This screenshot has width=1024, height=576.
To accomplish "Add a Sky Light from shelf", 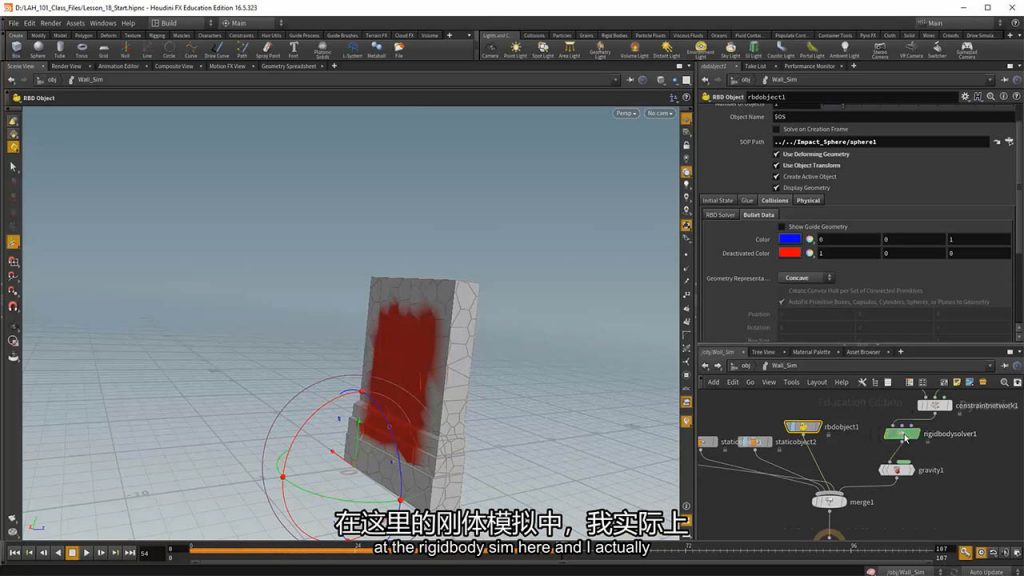I will click(730, 50).
